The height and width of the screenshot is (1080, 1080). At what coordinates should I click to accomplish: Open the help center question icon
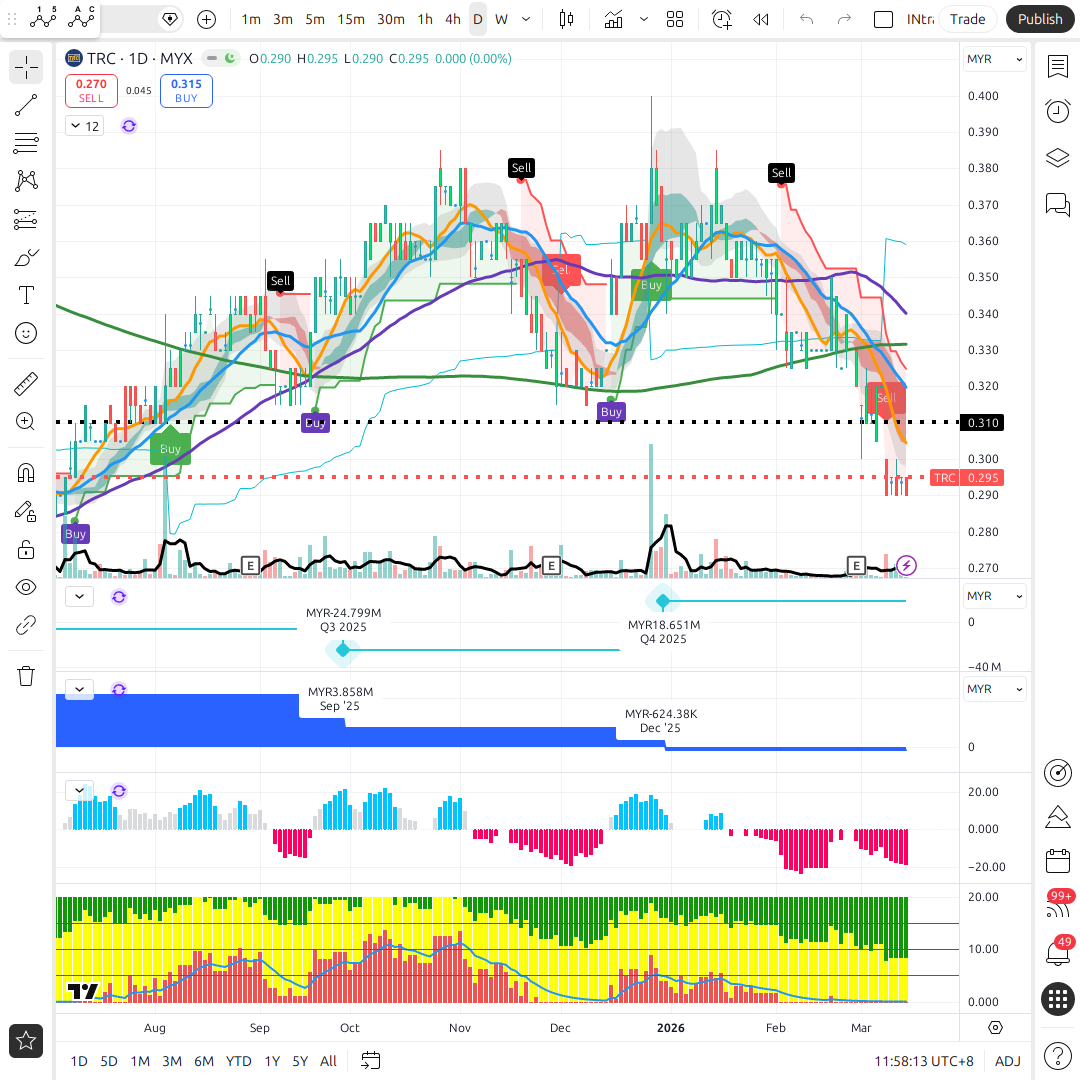1058,1055
